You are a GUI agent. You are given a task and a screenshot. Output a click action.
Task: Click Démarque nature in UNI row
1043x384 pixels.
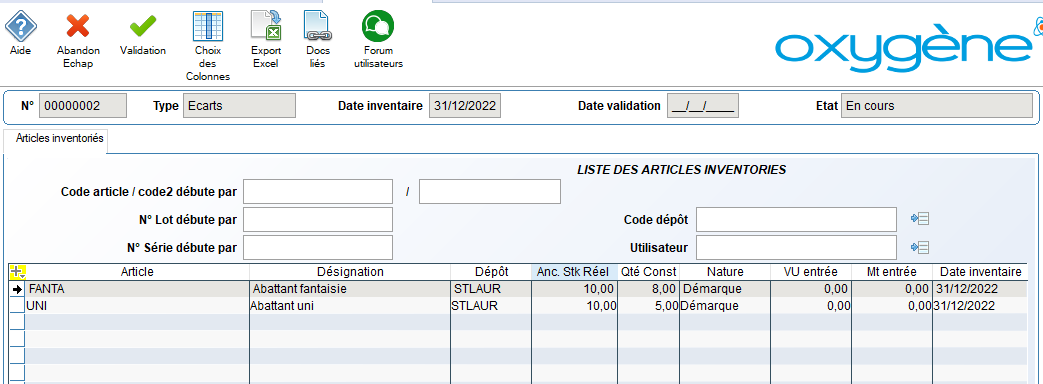point(725,306)
